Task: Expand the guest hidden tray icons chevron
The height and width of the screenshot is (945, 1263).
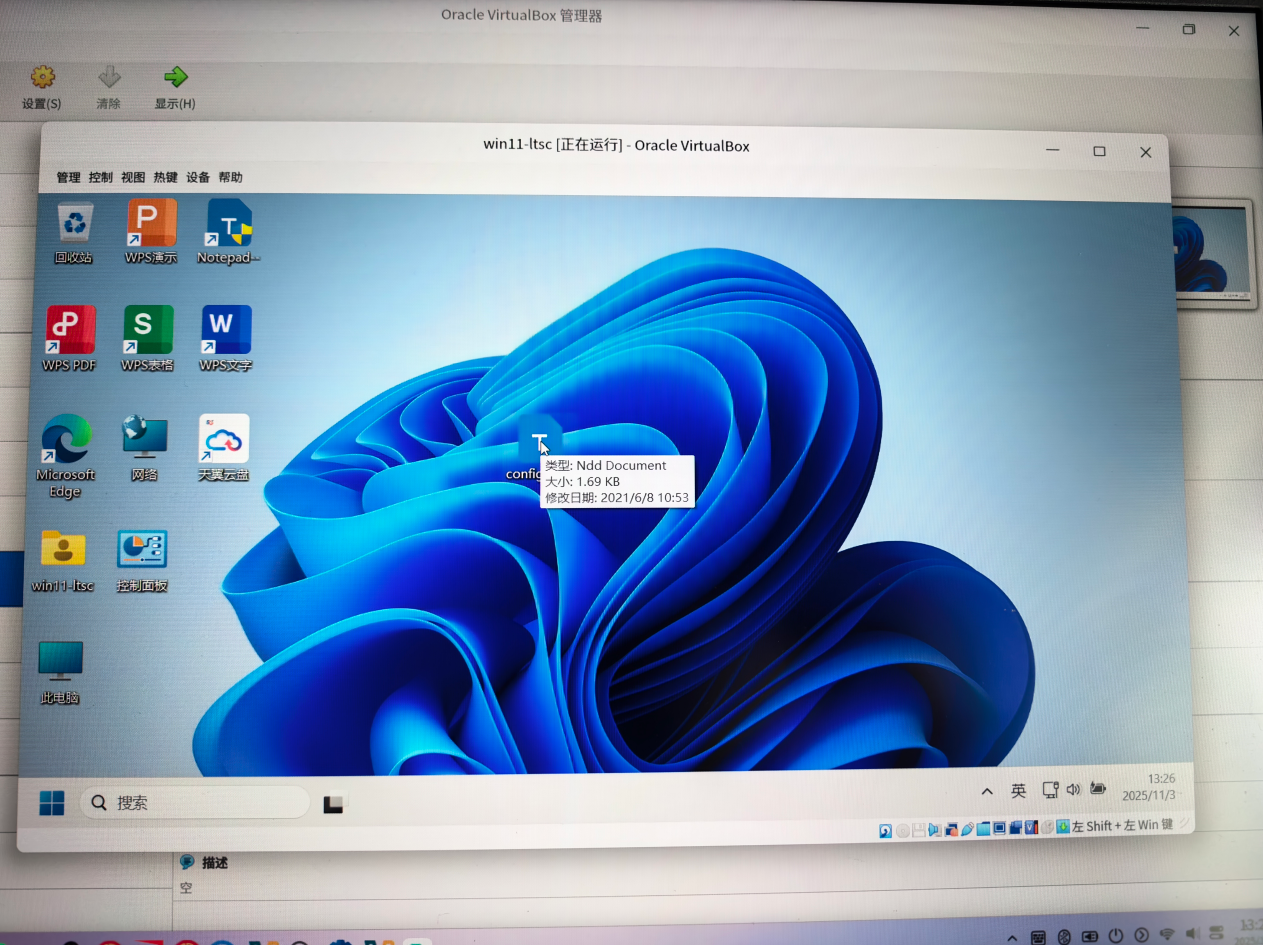Action: [987, 791]
